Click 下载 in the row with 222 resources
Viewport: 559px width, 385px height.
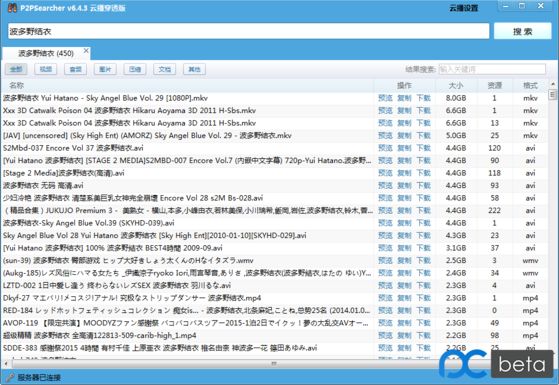click(x=424, y=210)
